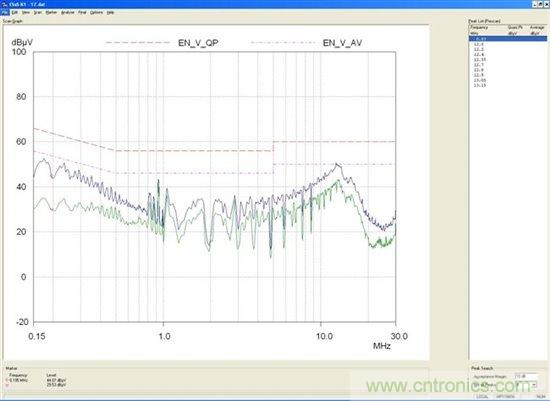Viewport: 550px width, 401px height.
Task: Open the Final menu
Action: click(82, 12)
